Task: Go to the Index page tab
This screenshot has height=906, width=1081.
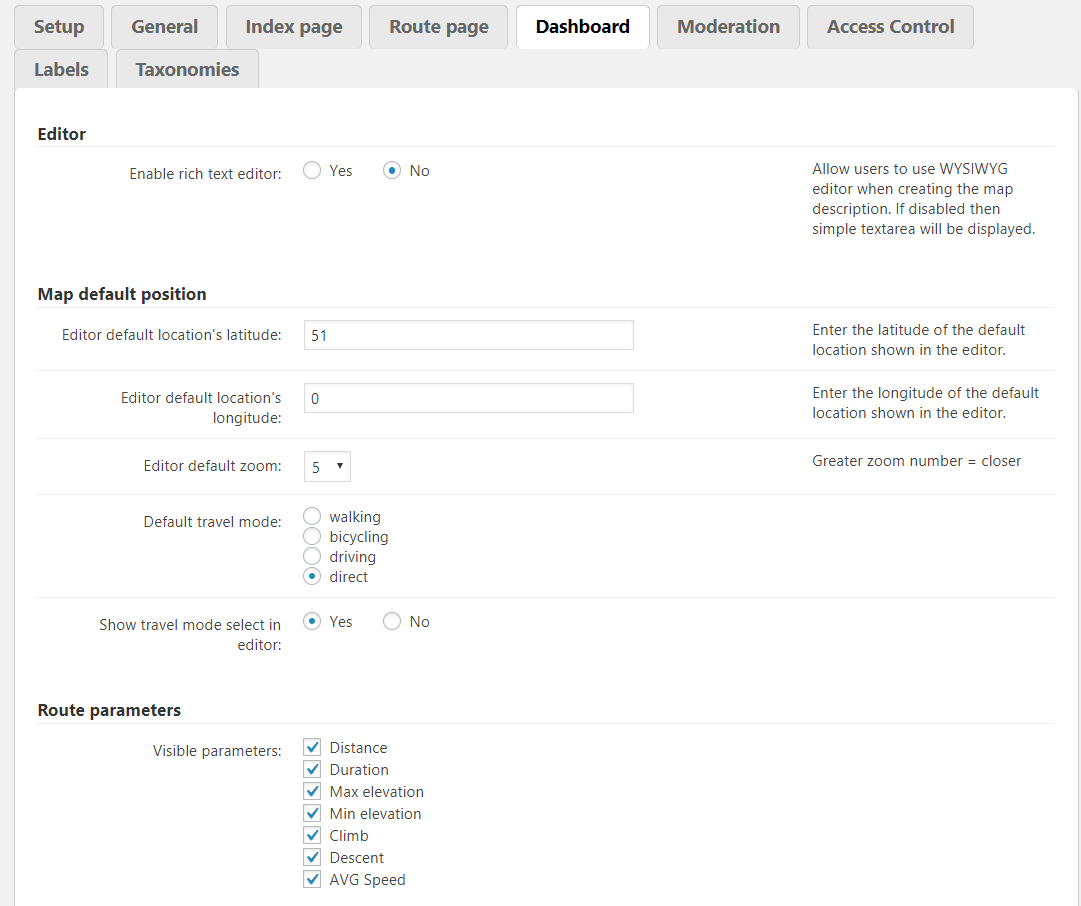Action: 294,27
